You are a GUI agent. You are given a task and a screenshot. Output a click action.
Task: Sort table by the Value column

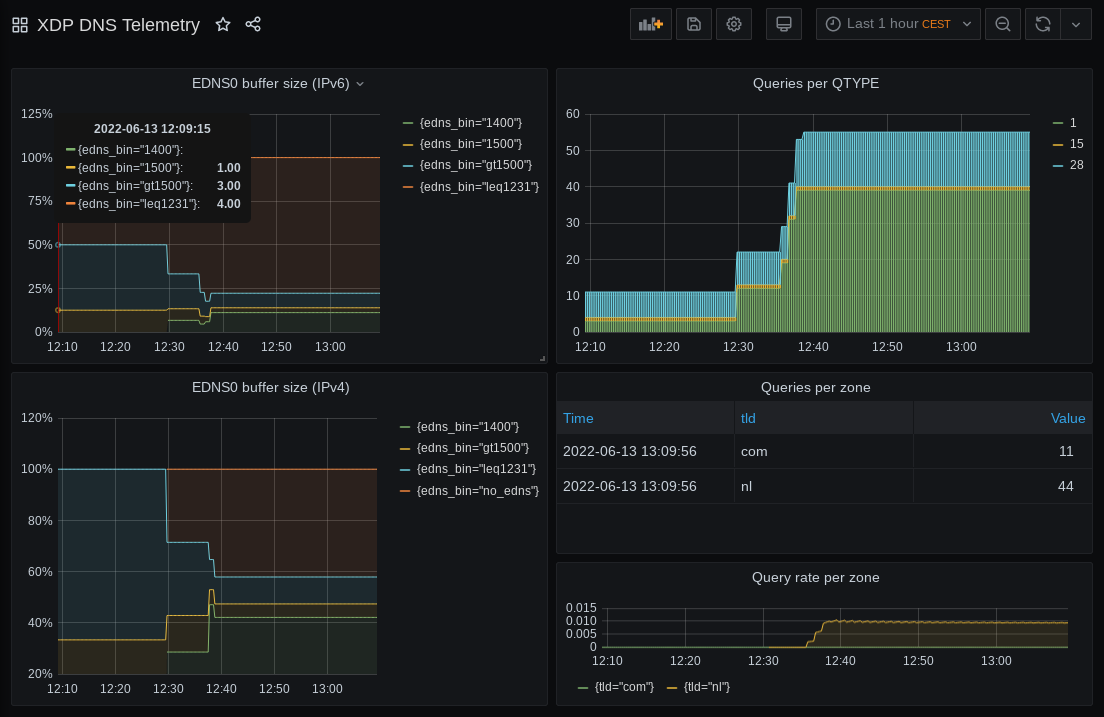[x=1067, y=418]
